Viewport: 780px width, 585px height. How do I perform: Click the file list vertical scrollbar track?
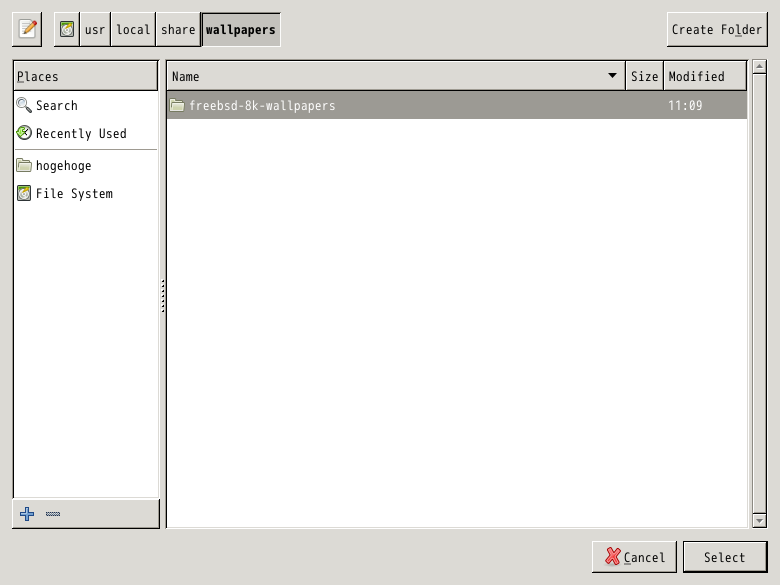[x=759, y=293]
